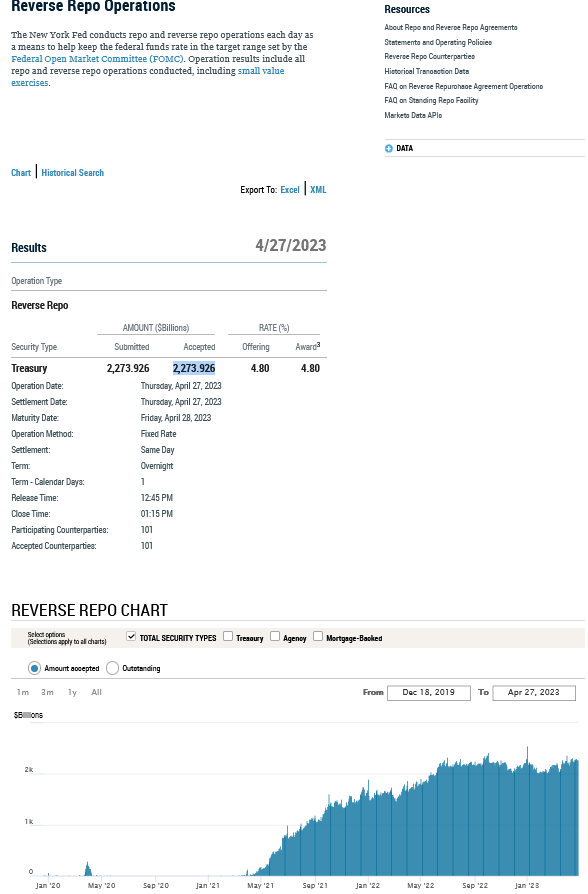Export results to Excel
The image size is (588, 894).
(x=290, y=190)
